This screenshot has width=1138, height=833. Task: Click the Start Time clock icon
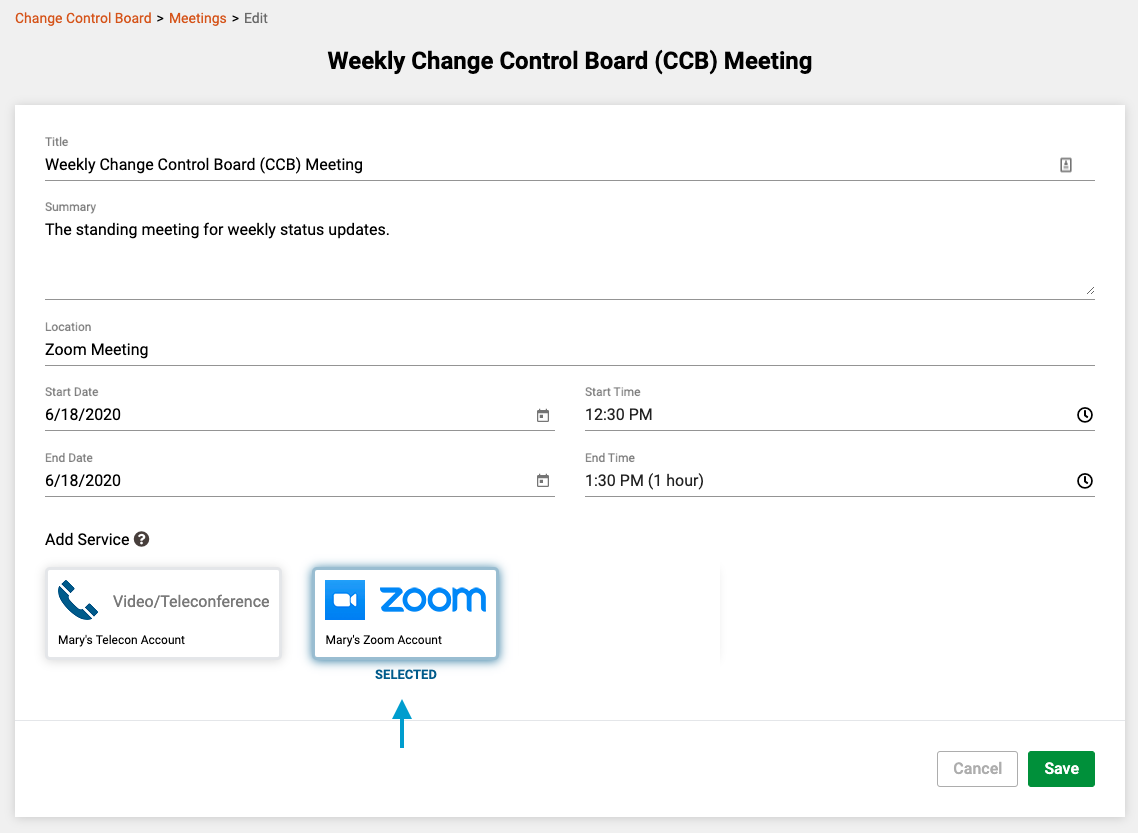[x=1084, y=415]
